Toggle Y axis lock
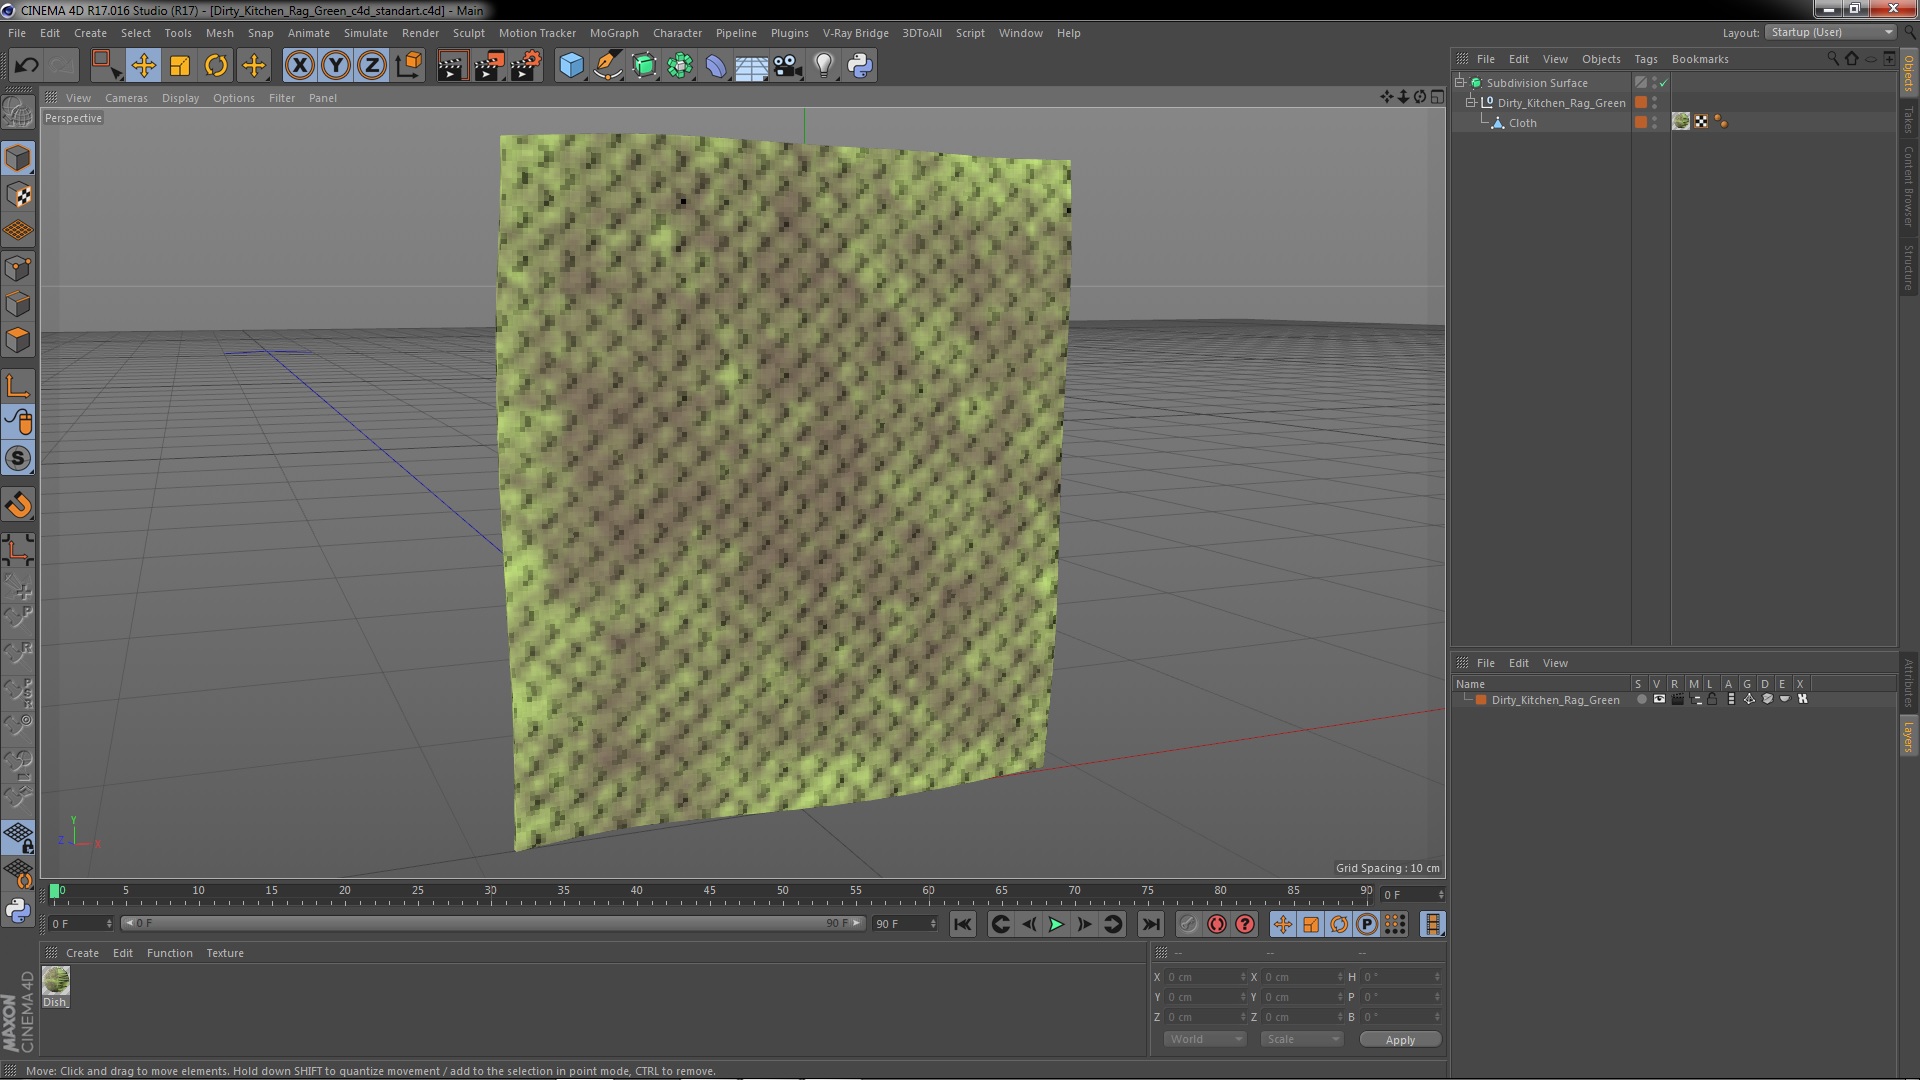The image size is (1920, 1080). (336, 66)
